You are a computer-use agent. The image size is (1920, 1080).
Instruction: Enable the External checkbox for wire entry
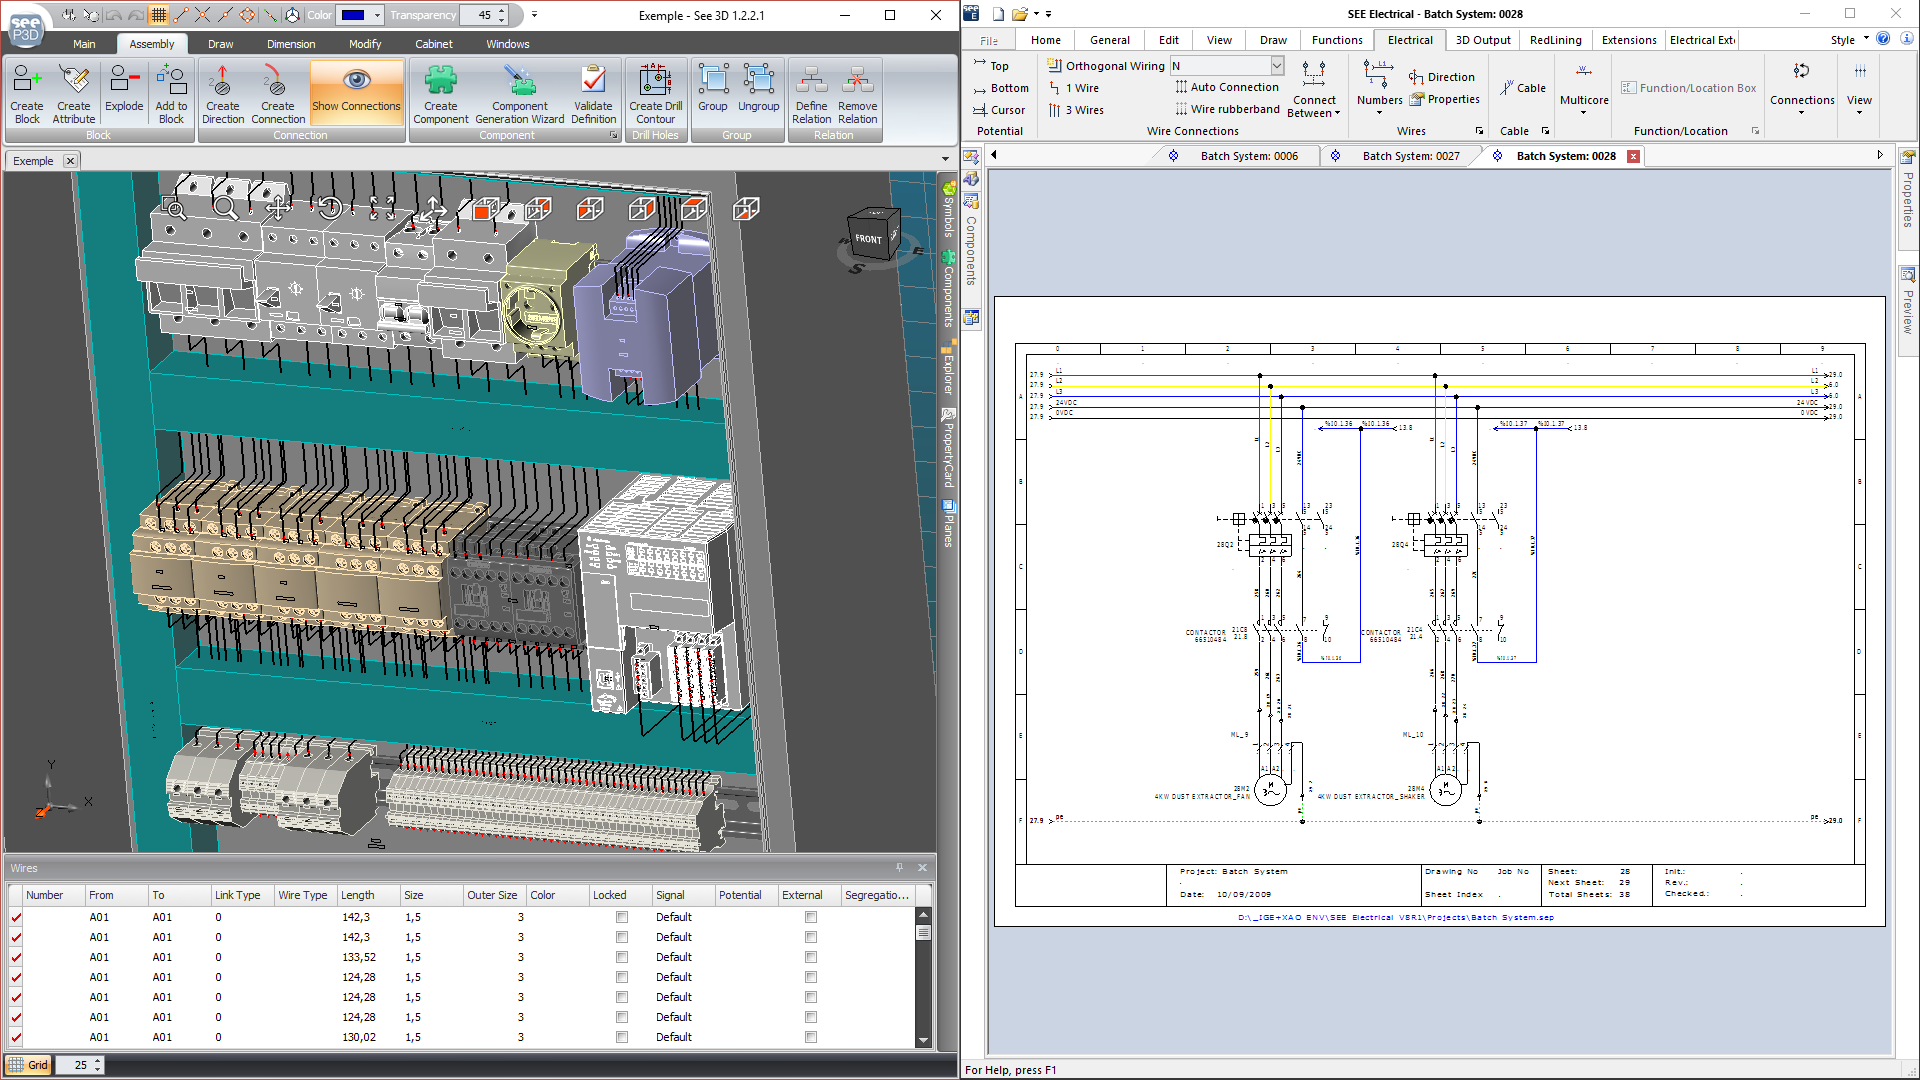click(810, 916)
